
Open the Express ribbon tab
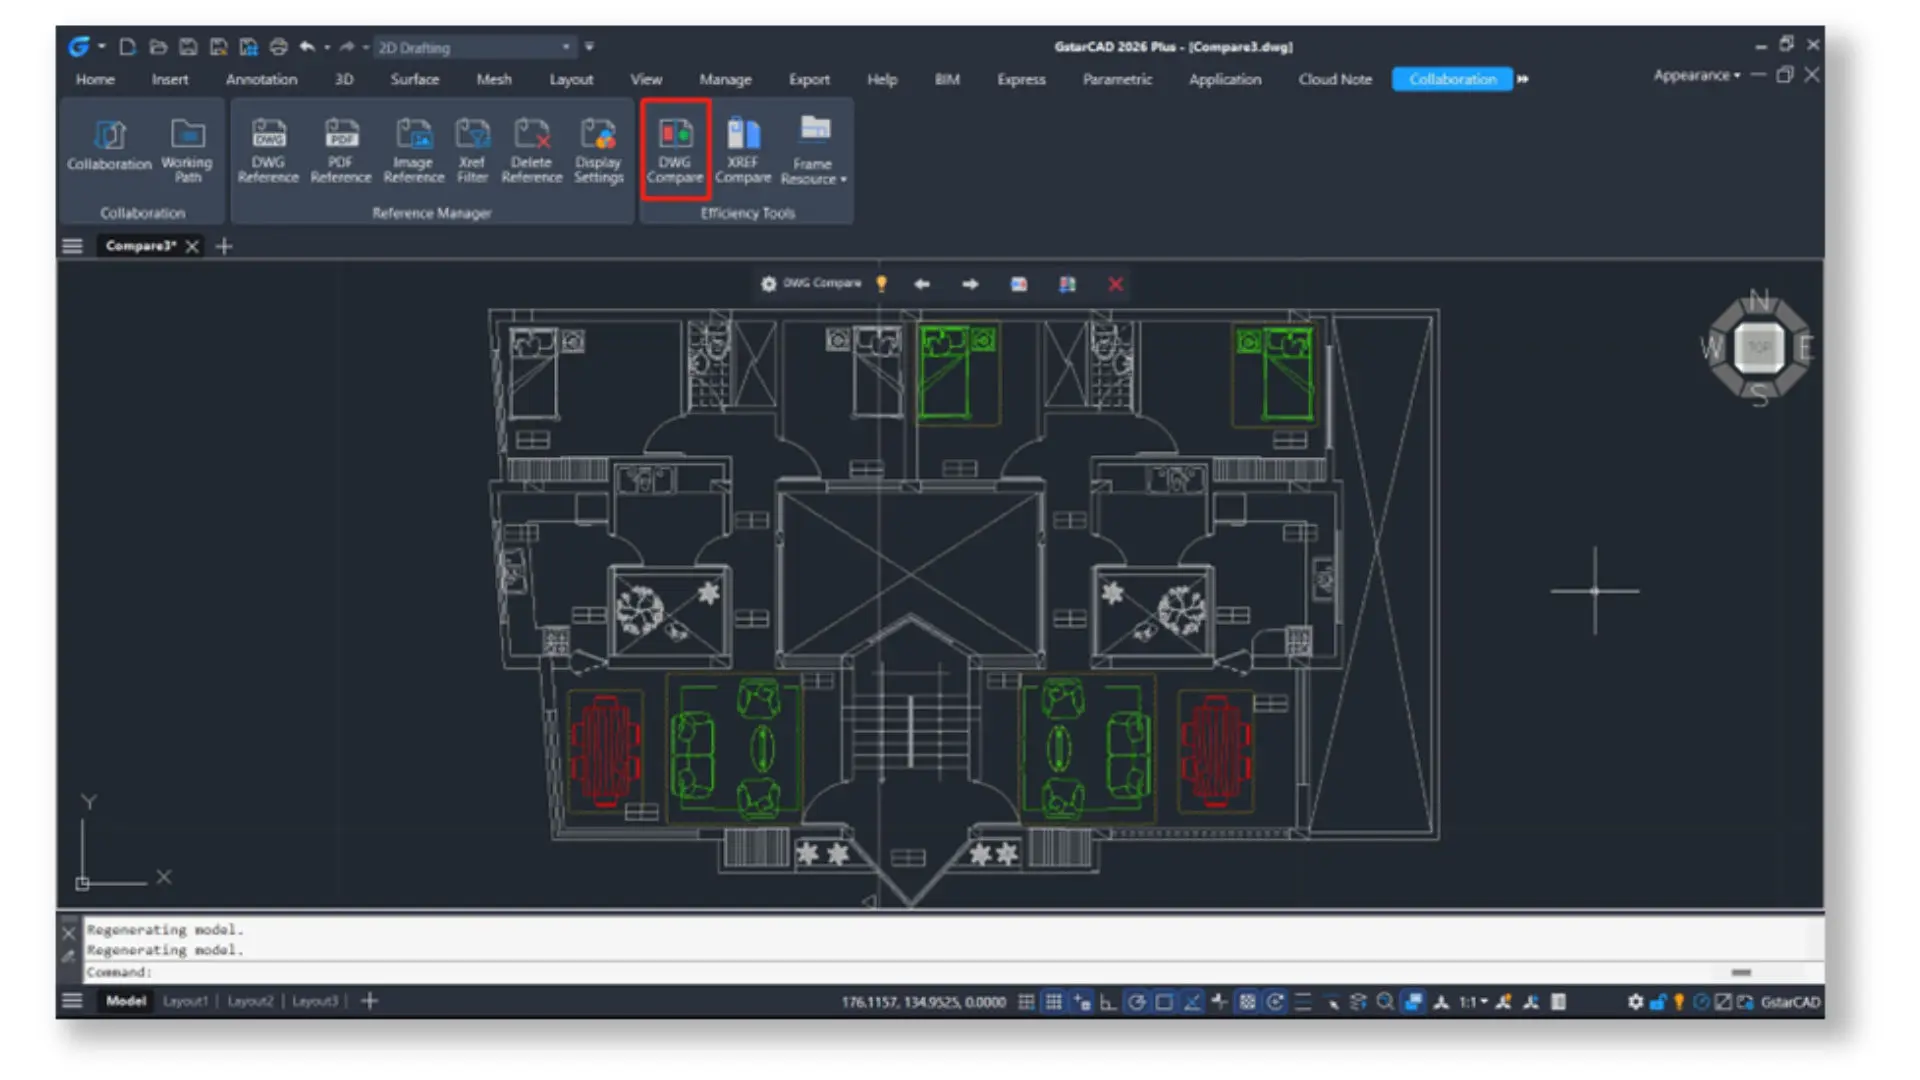pos(1021,79)
